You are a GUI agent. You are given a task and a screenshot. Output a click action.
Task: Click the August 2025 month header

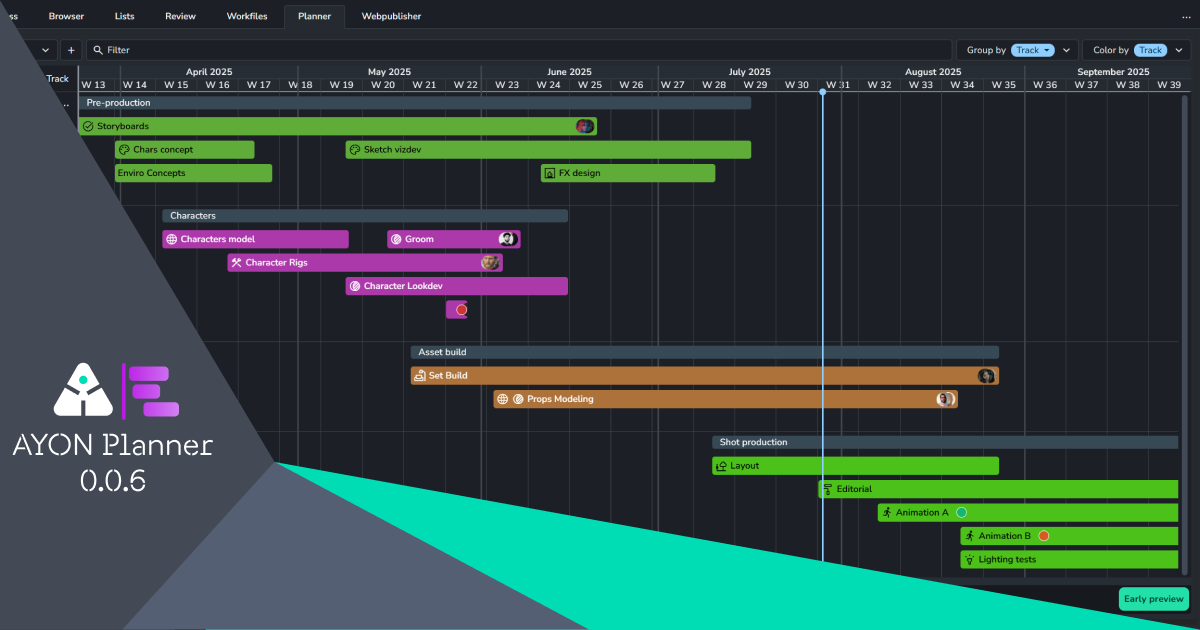933,72
